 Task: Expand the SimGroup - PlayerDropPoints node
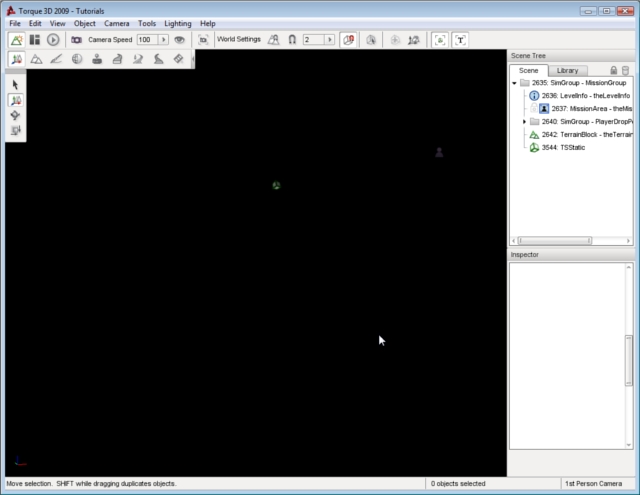click(x=524, y=122)
